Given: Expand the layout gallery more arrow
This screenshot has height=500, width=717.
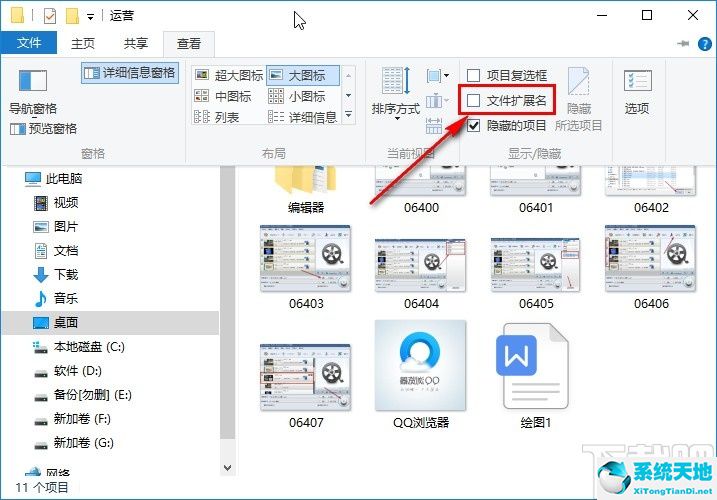Looking at the screenshot, I should [348, 114].
